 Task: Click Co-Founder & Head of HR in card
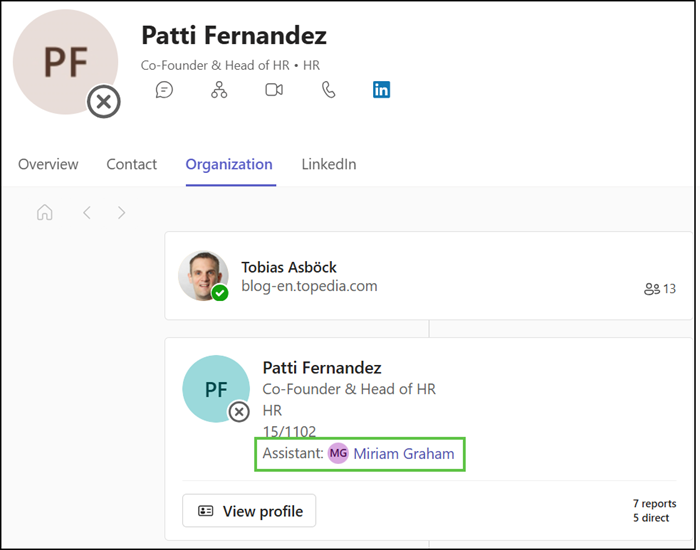pyautogui.click(x=349, y=389)
